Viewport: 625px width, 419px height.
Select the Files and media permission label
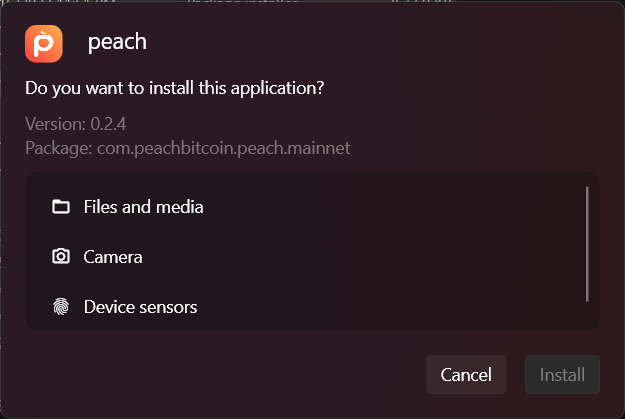click(143, 207)
